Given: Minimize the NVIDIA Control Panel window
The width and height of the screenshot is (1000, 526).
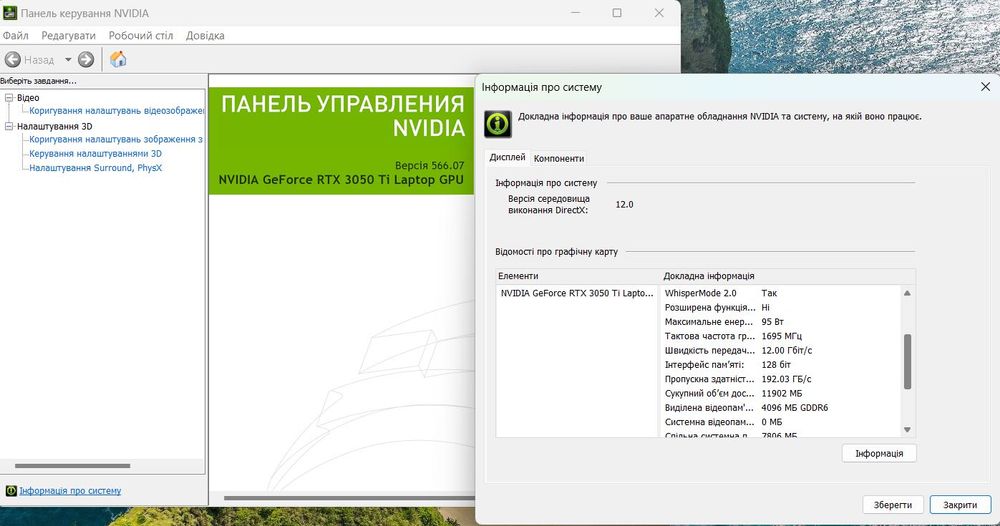Looking at the screenshot, I should [575, 13].
